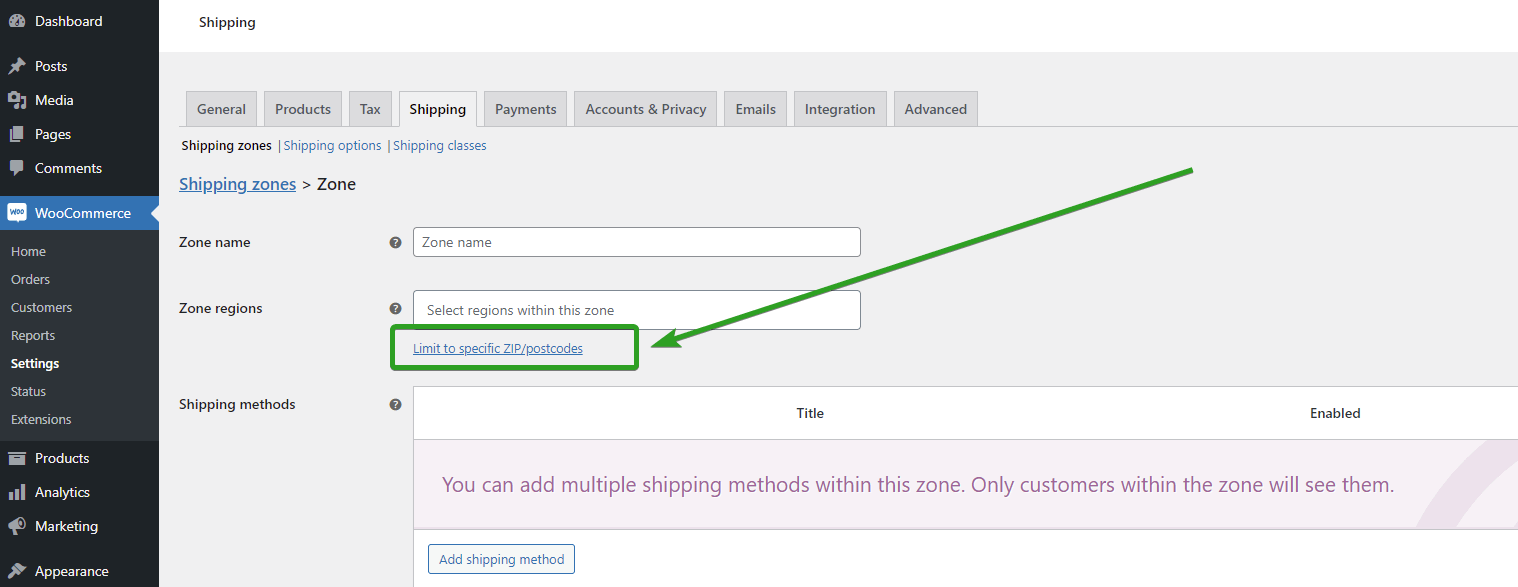Click help tooltip icon beside Zone name
The height and width of the screenshot is (587, 1518).
click(x=395, y=242)
